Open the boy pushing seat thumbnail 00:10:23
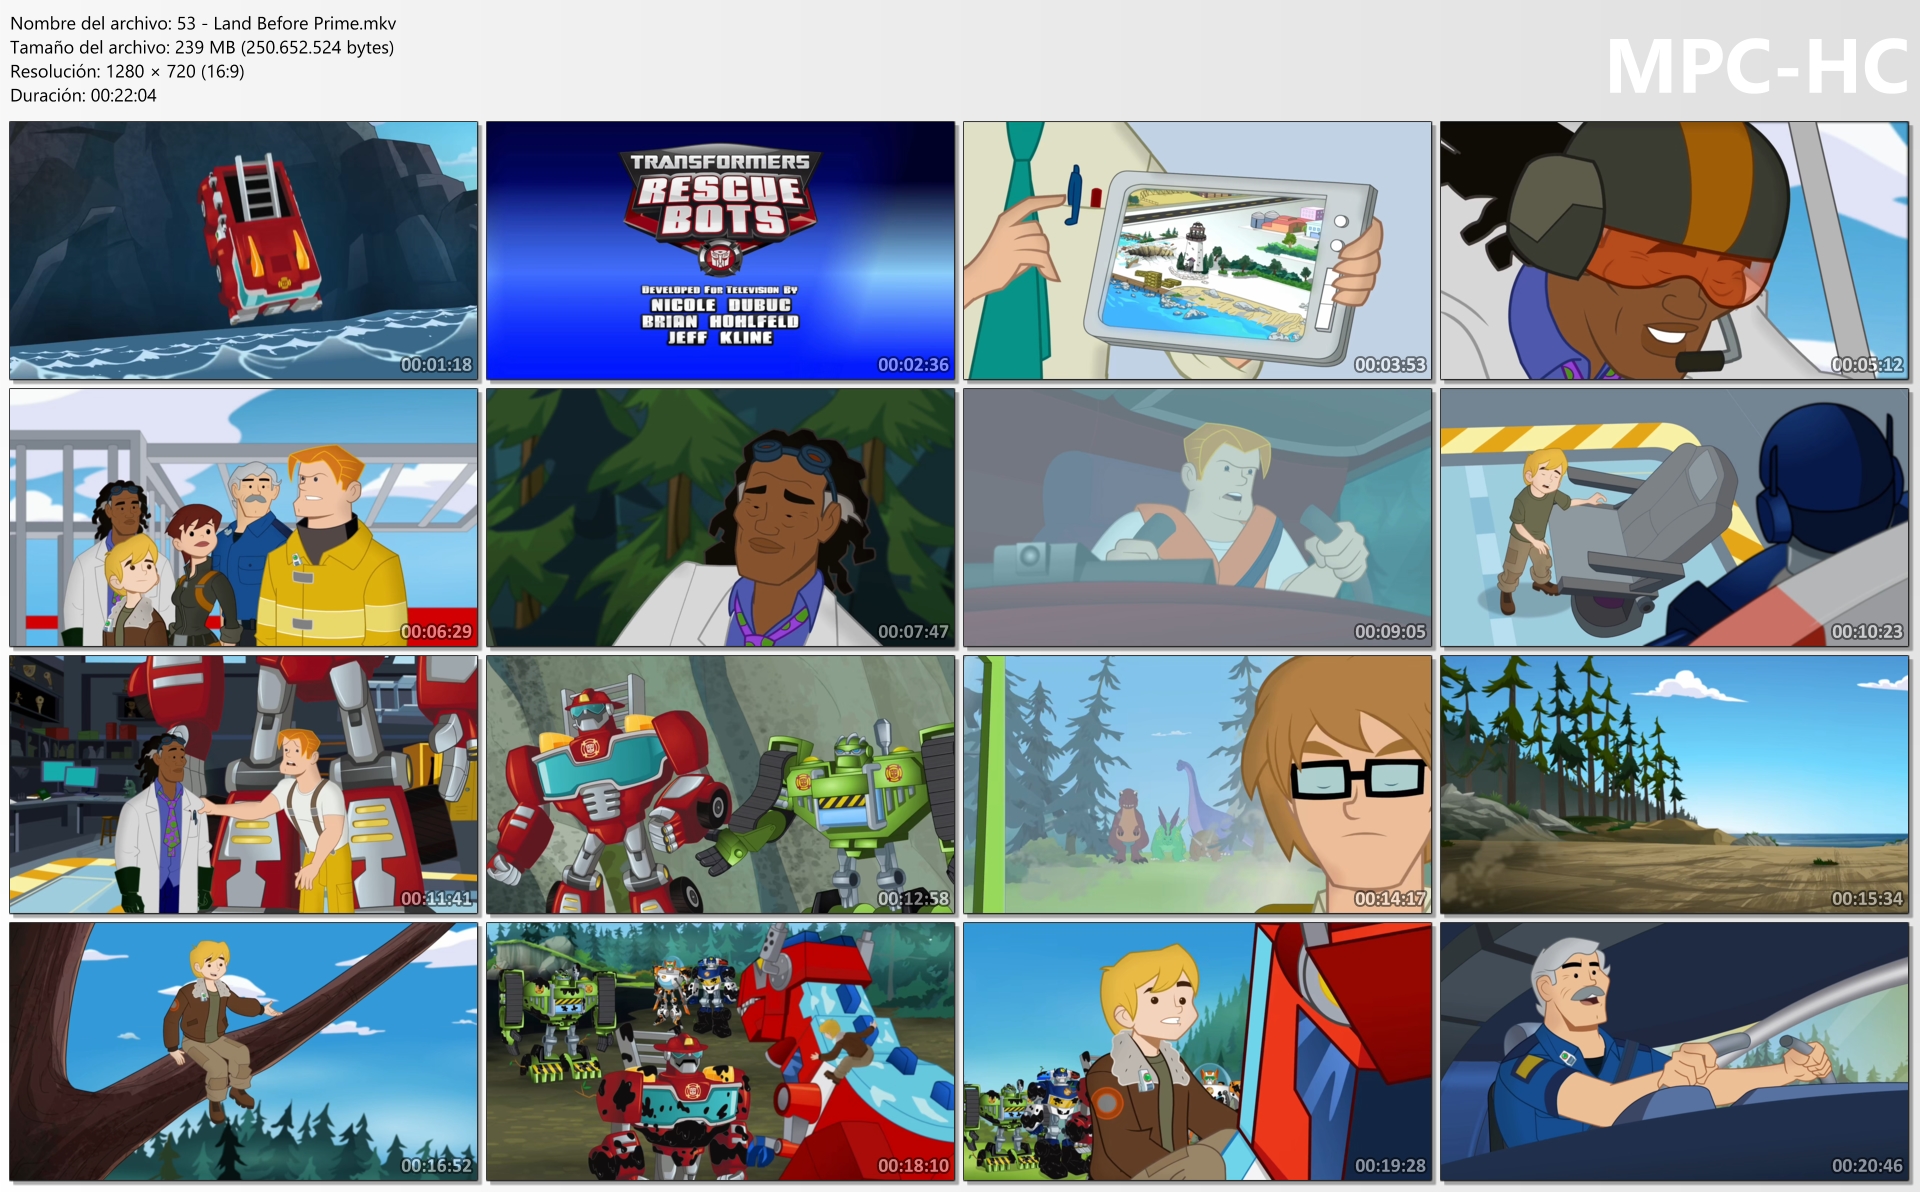 1675,518
